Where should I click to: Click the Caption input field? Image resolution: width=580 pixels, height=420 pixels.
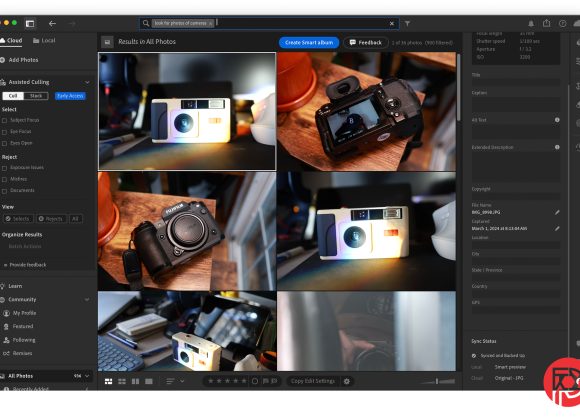pyautogui.click(x=516, y=104)
